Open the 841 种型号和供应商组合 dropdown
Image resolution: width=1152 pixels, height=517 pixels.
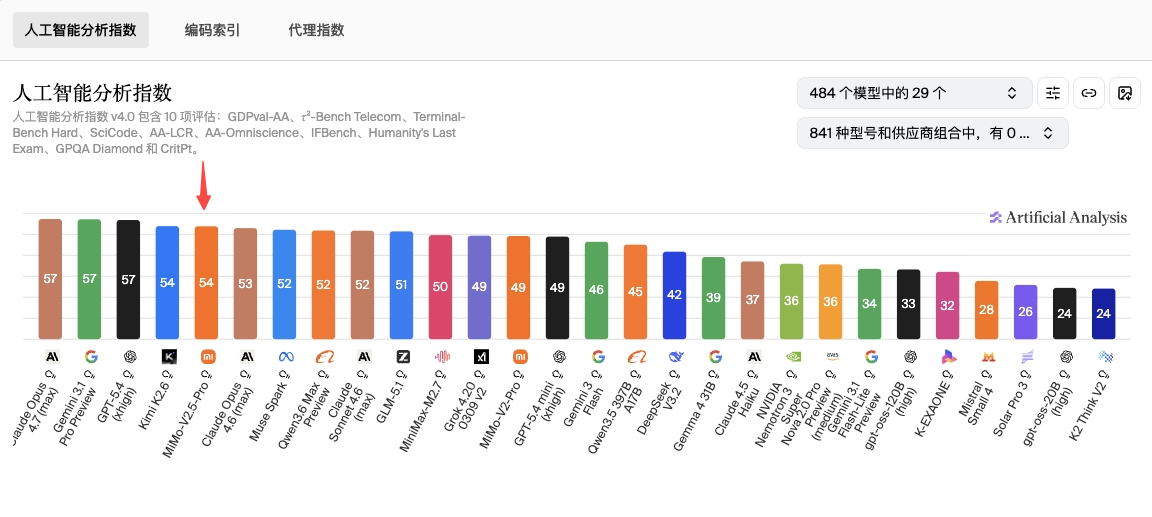coord(932,133)
